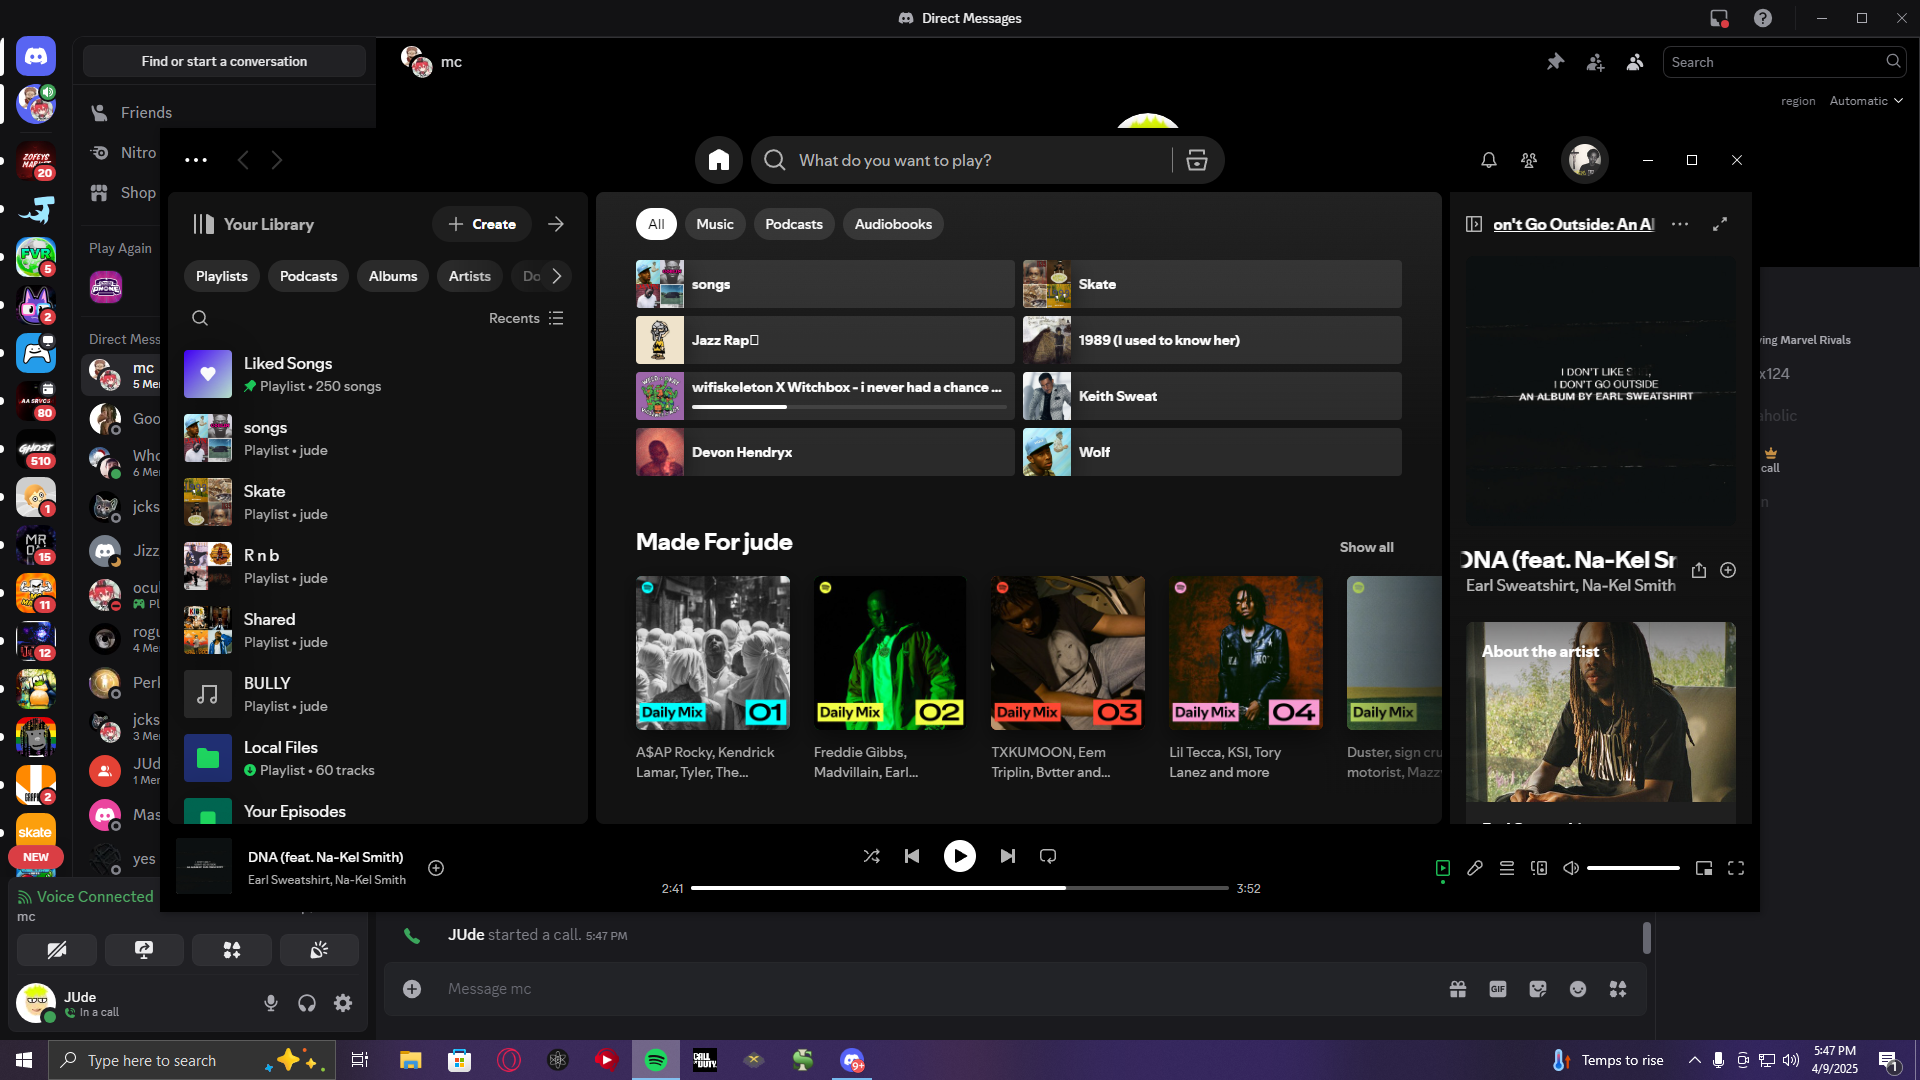Click Show all for Made For jude
Viewport: 1920px width, 1080px height.
click(1366, 547)
